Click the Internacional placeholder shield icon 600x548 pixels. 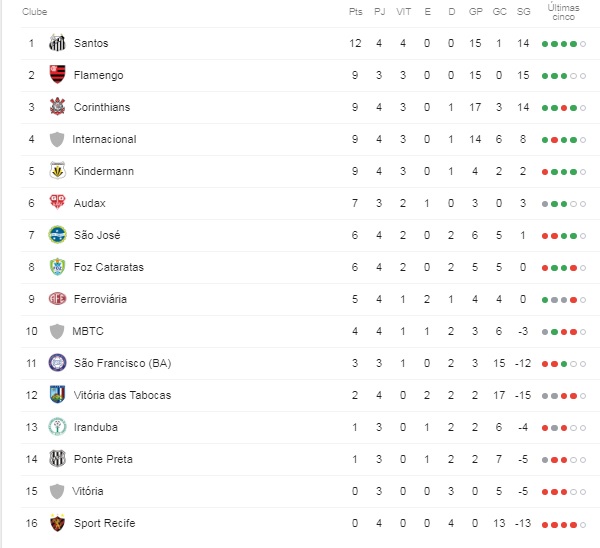[57, 139]
